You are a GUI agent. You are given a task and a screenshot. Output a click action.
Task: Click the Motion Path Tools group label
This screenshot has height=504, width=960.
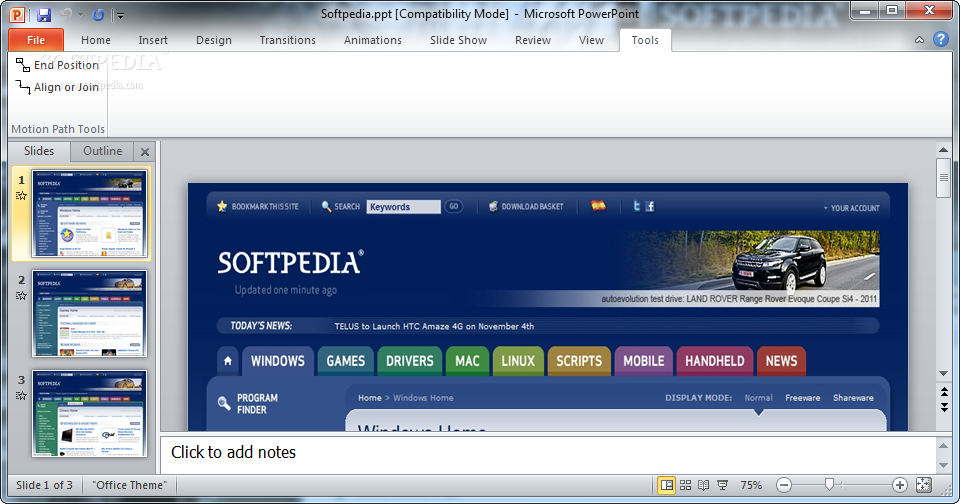point(58,129)
